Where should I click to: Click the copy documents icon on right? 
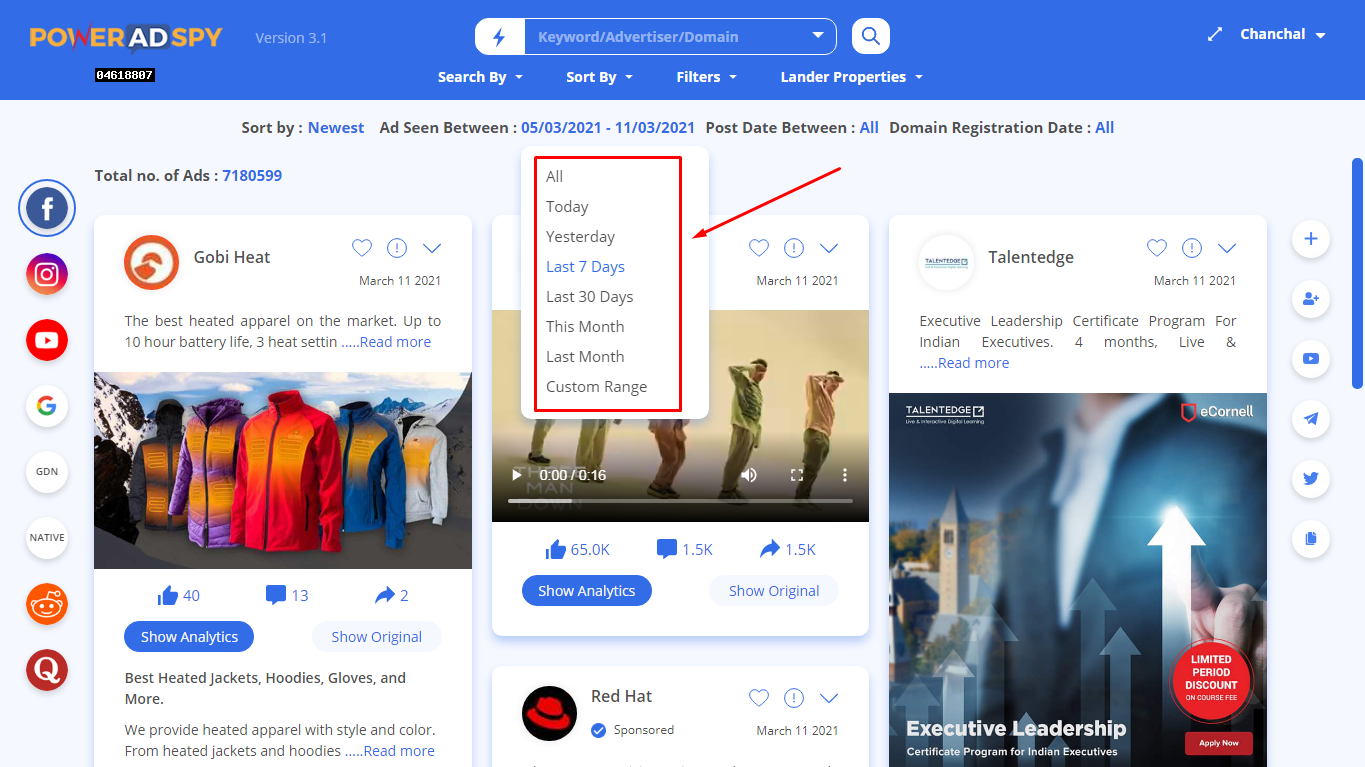click(1311, 539)
